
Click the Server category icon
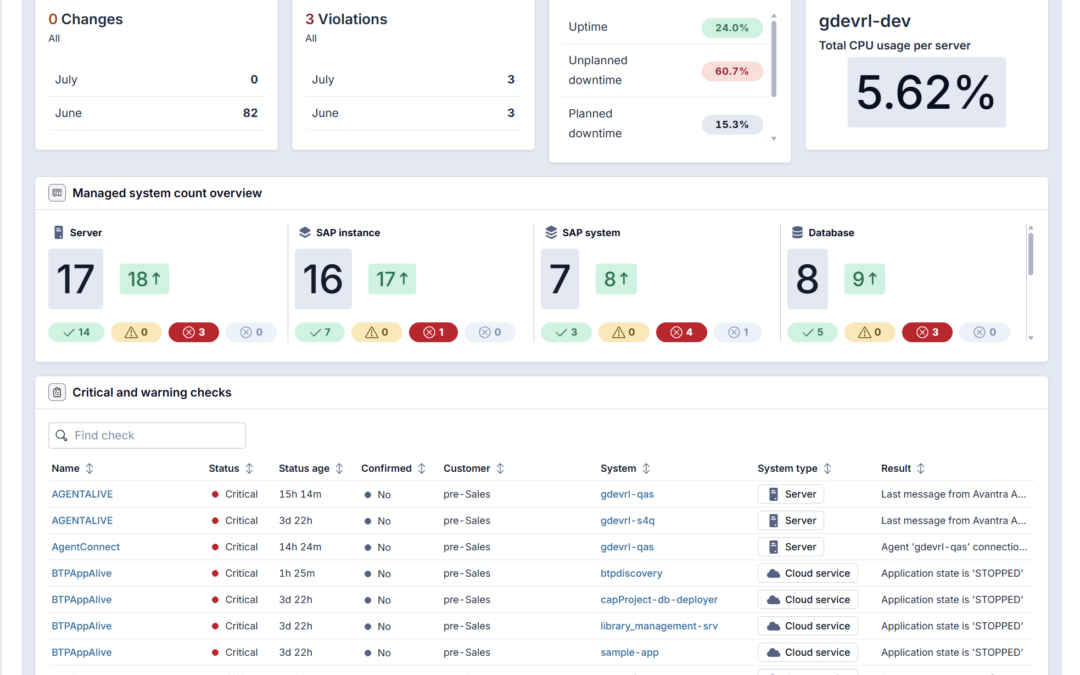click(59, 232)
